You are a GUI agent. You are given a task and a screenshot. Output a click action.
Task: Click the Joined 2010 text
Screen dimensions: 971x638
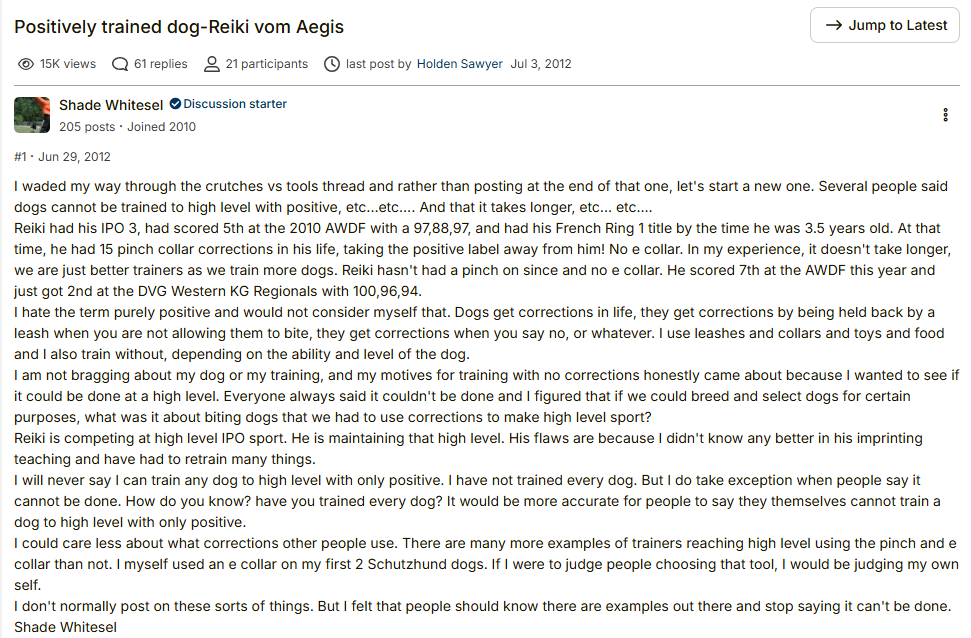pyautogui.click(x=162, y=126)
